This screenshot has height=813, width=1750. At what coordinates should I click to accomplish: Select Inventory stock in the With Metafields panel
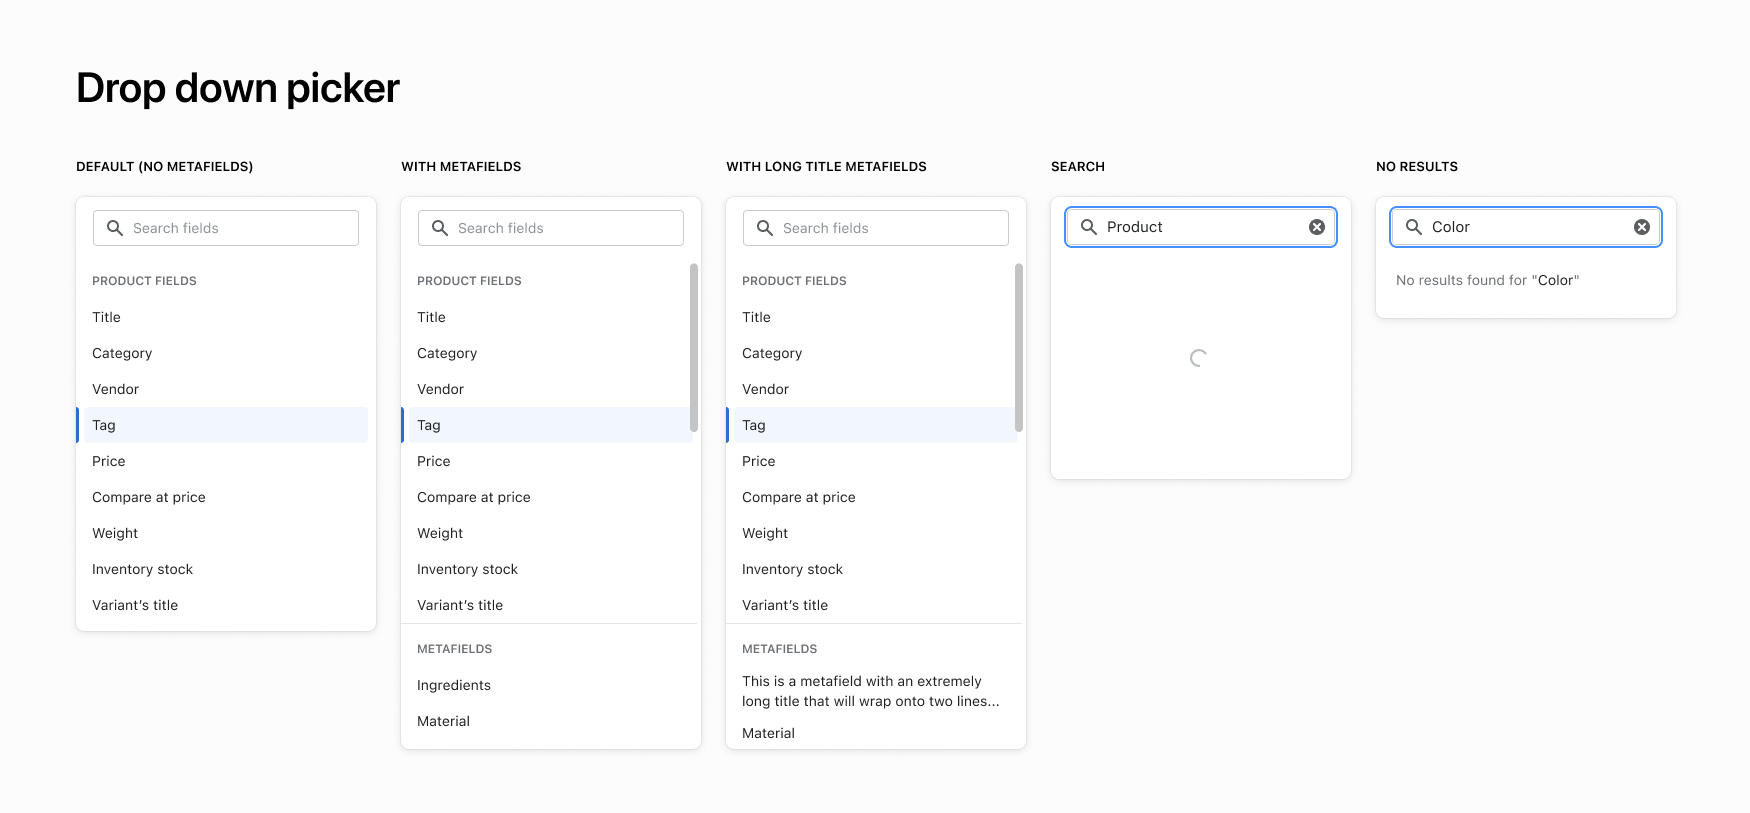point(547,569)
